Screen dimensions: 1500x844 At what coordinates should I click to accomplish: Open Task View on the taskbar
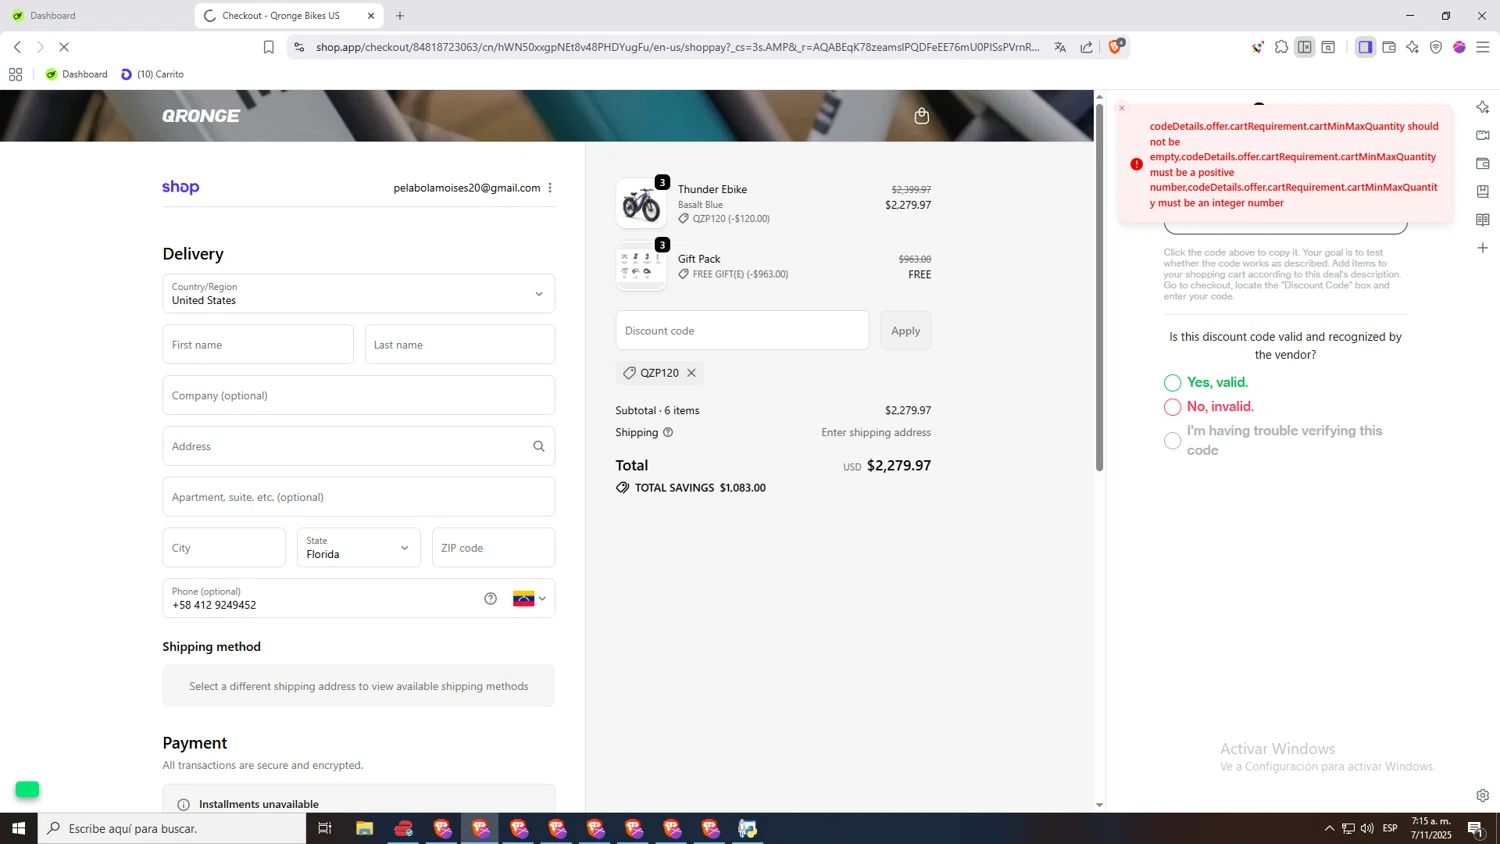coord(325,828)
